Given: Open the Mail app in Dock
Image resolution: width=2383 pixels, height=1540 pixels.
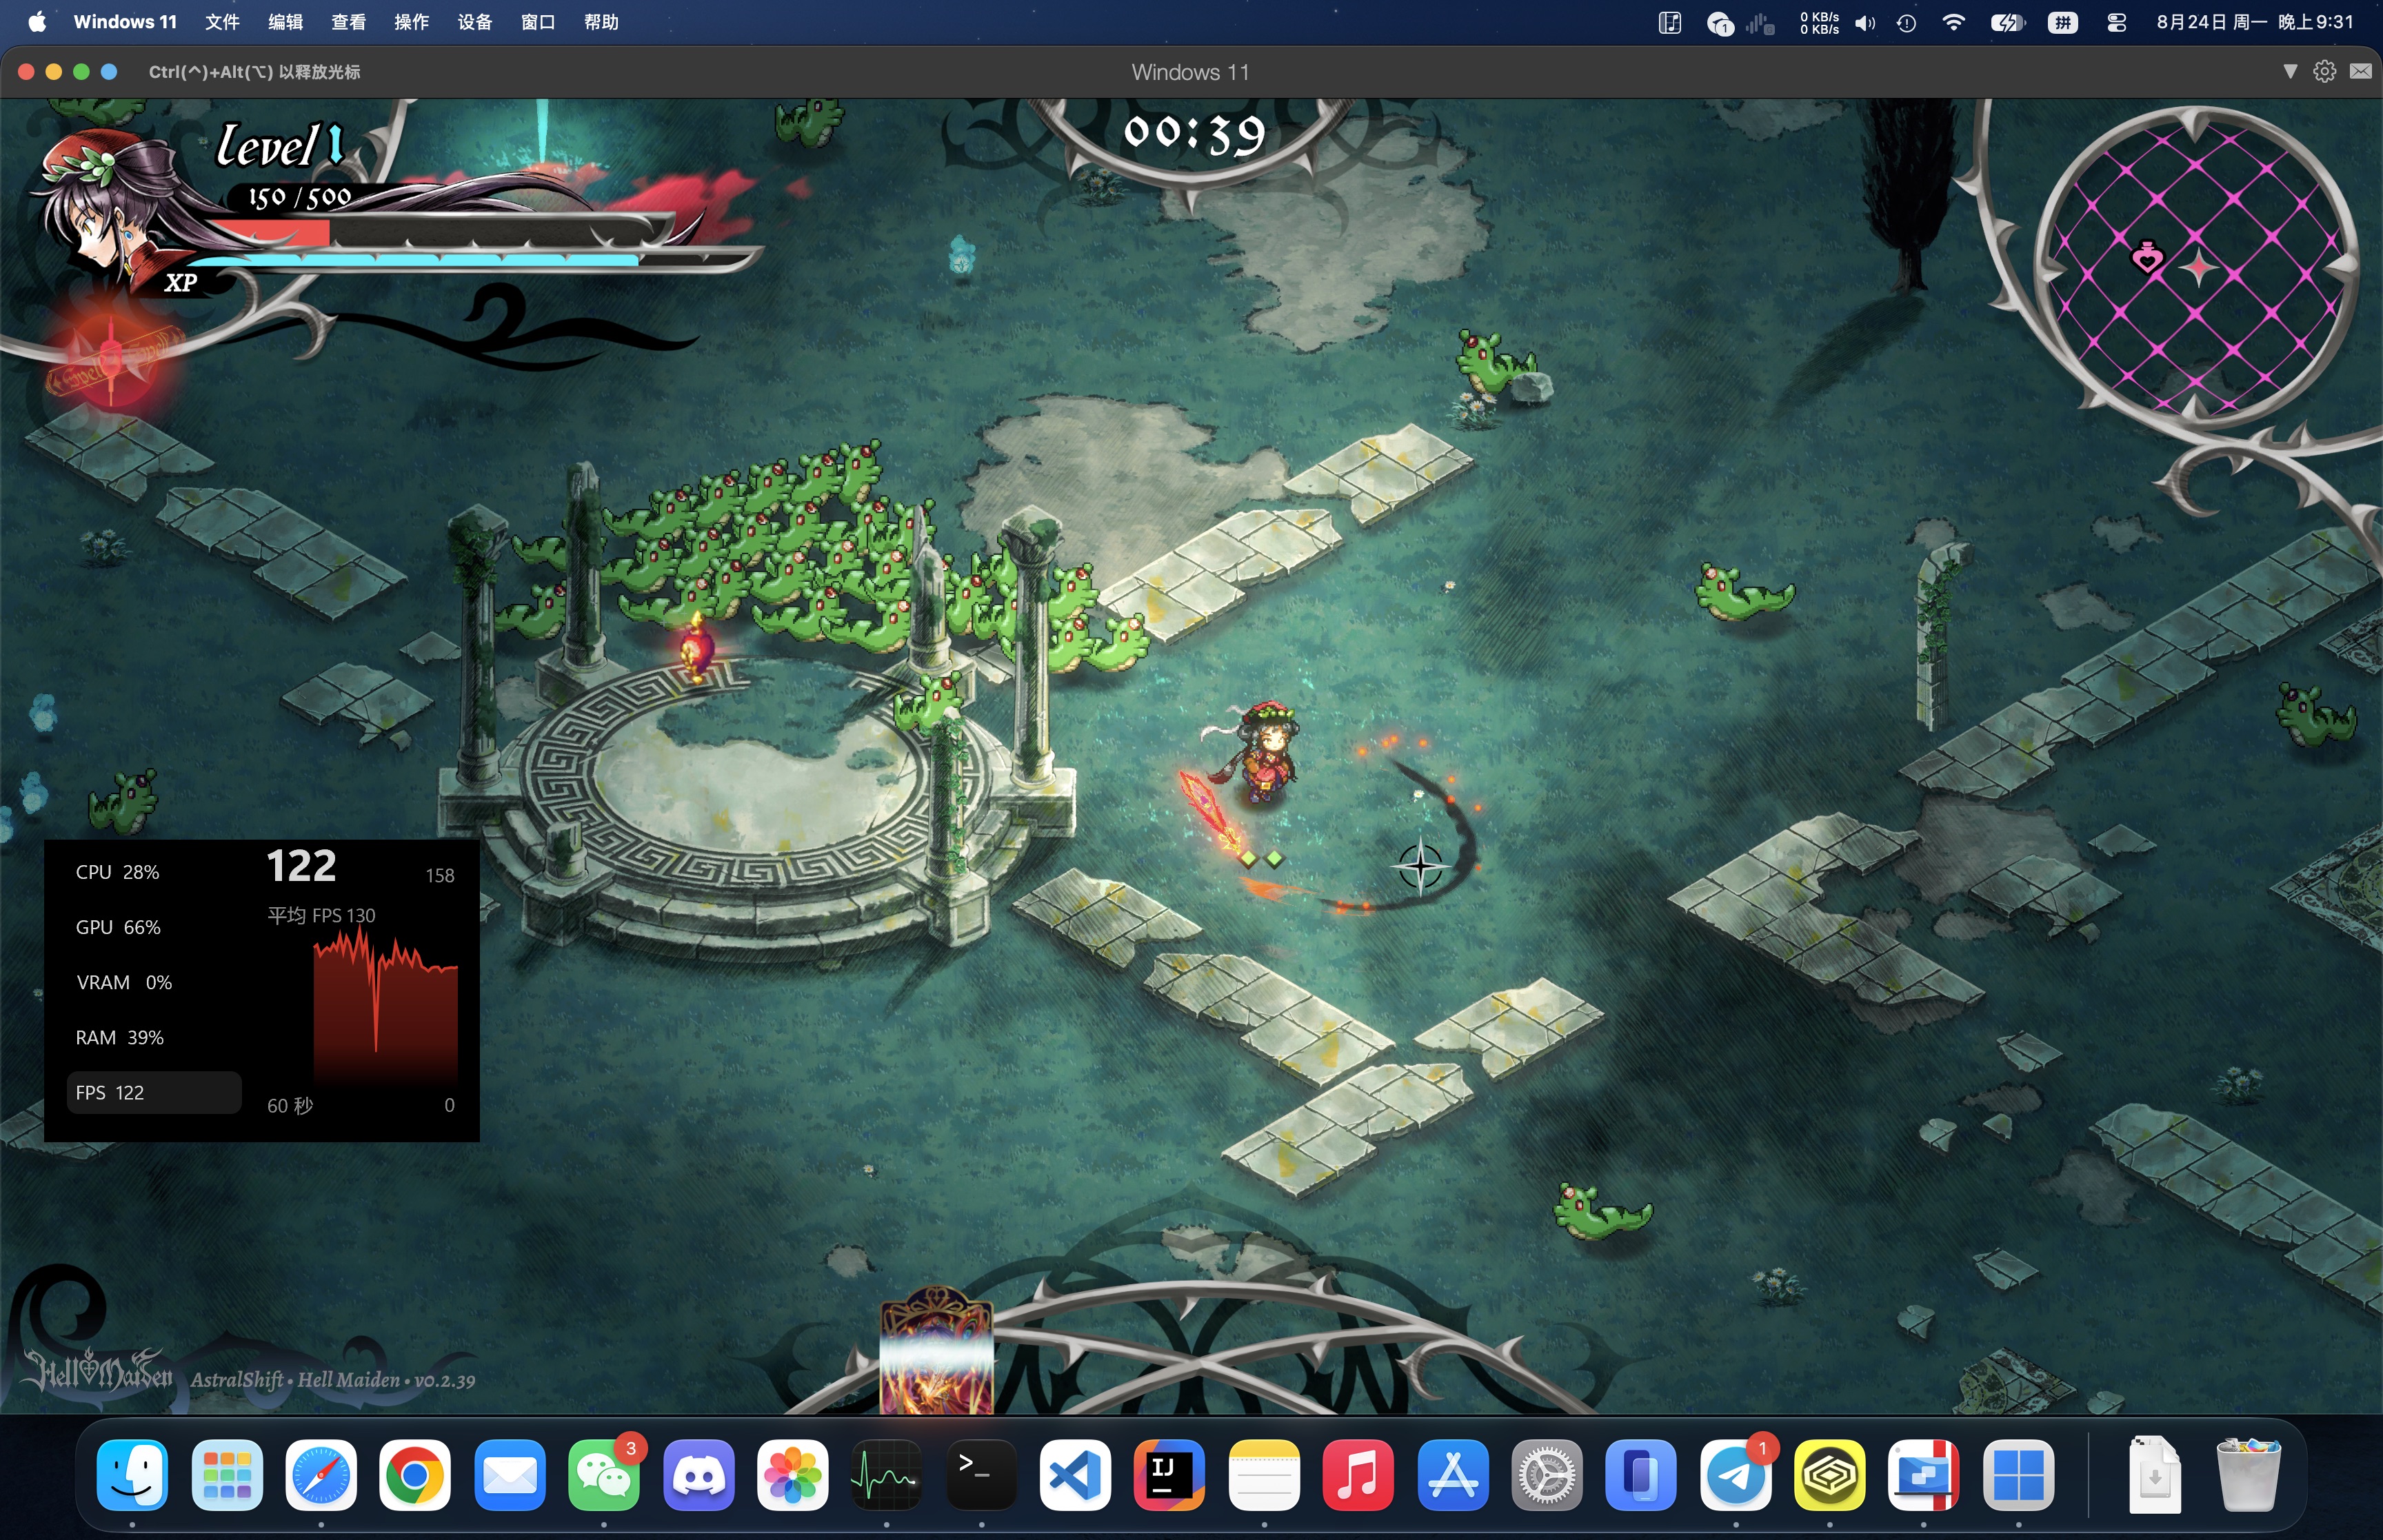Looking at the screenshot, I should click(510, 1474).
